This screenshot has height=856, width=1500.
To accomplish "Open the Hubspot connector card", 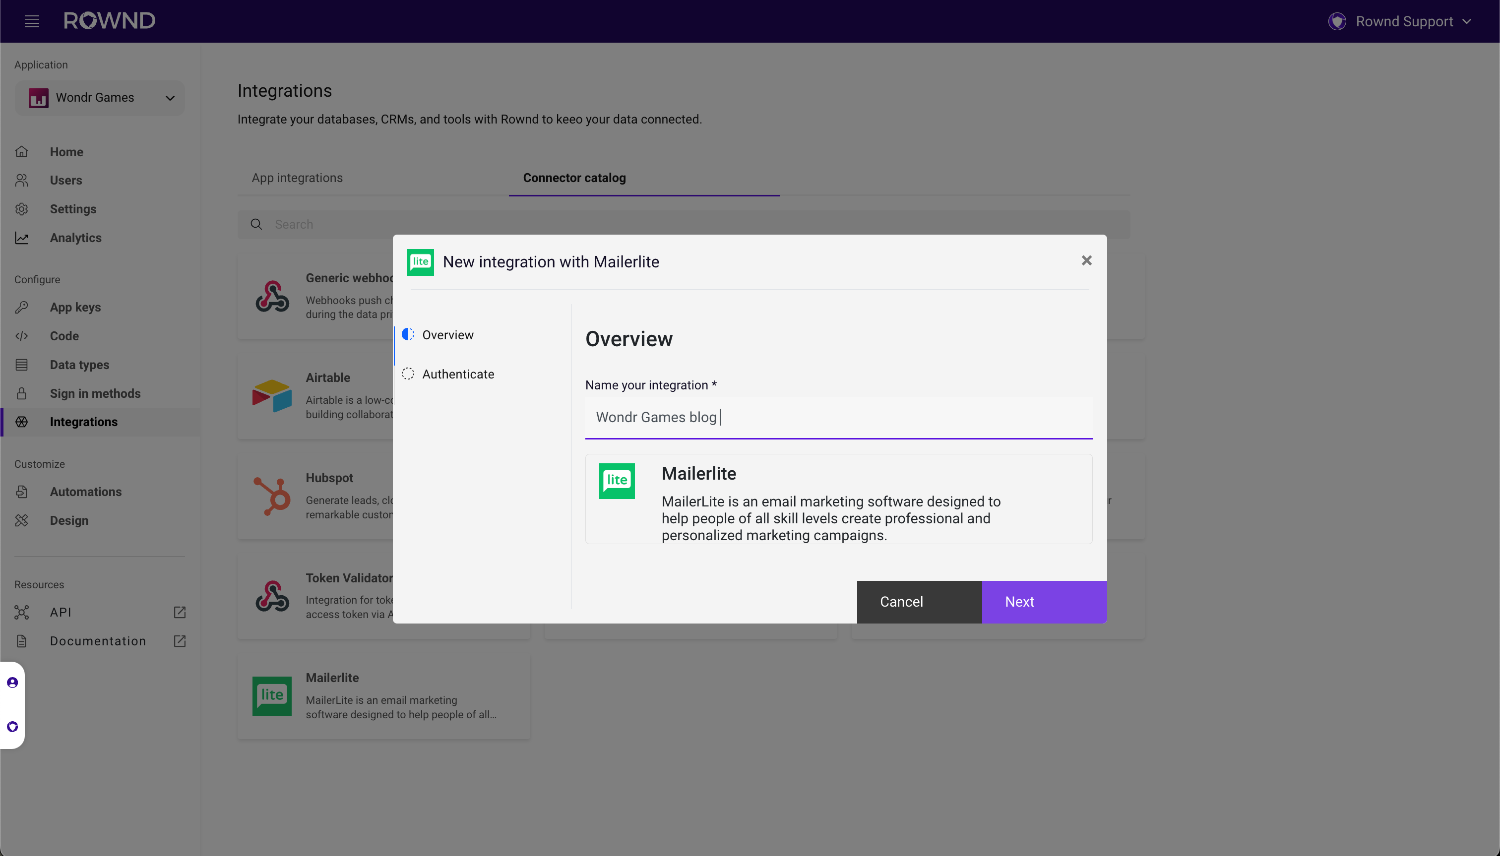I will pyautogui.click(x=316, y=497).
